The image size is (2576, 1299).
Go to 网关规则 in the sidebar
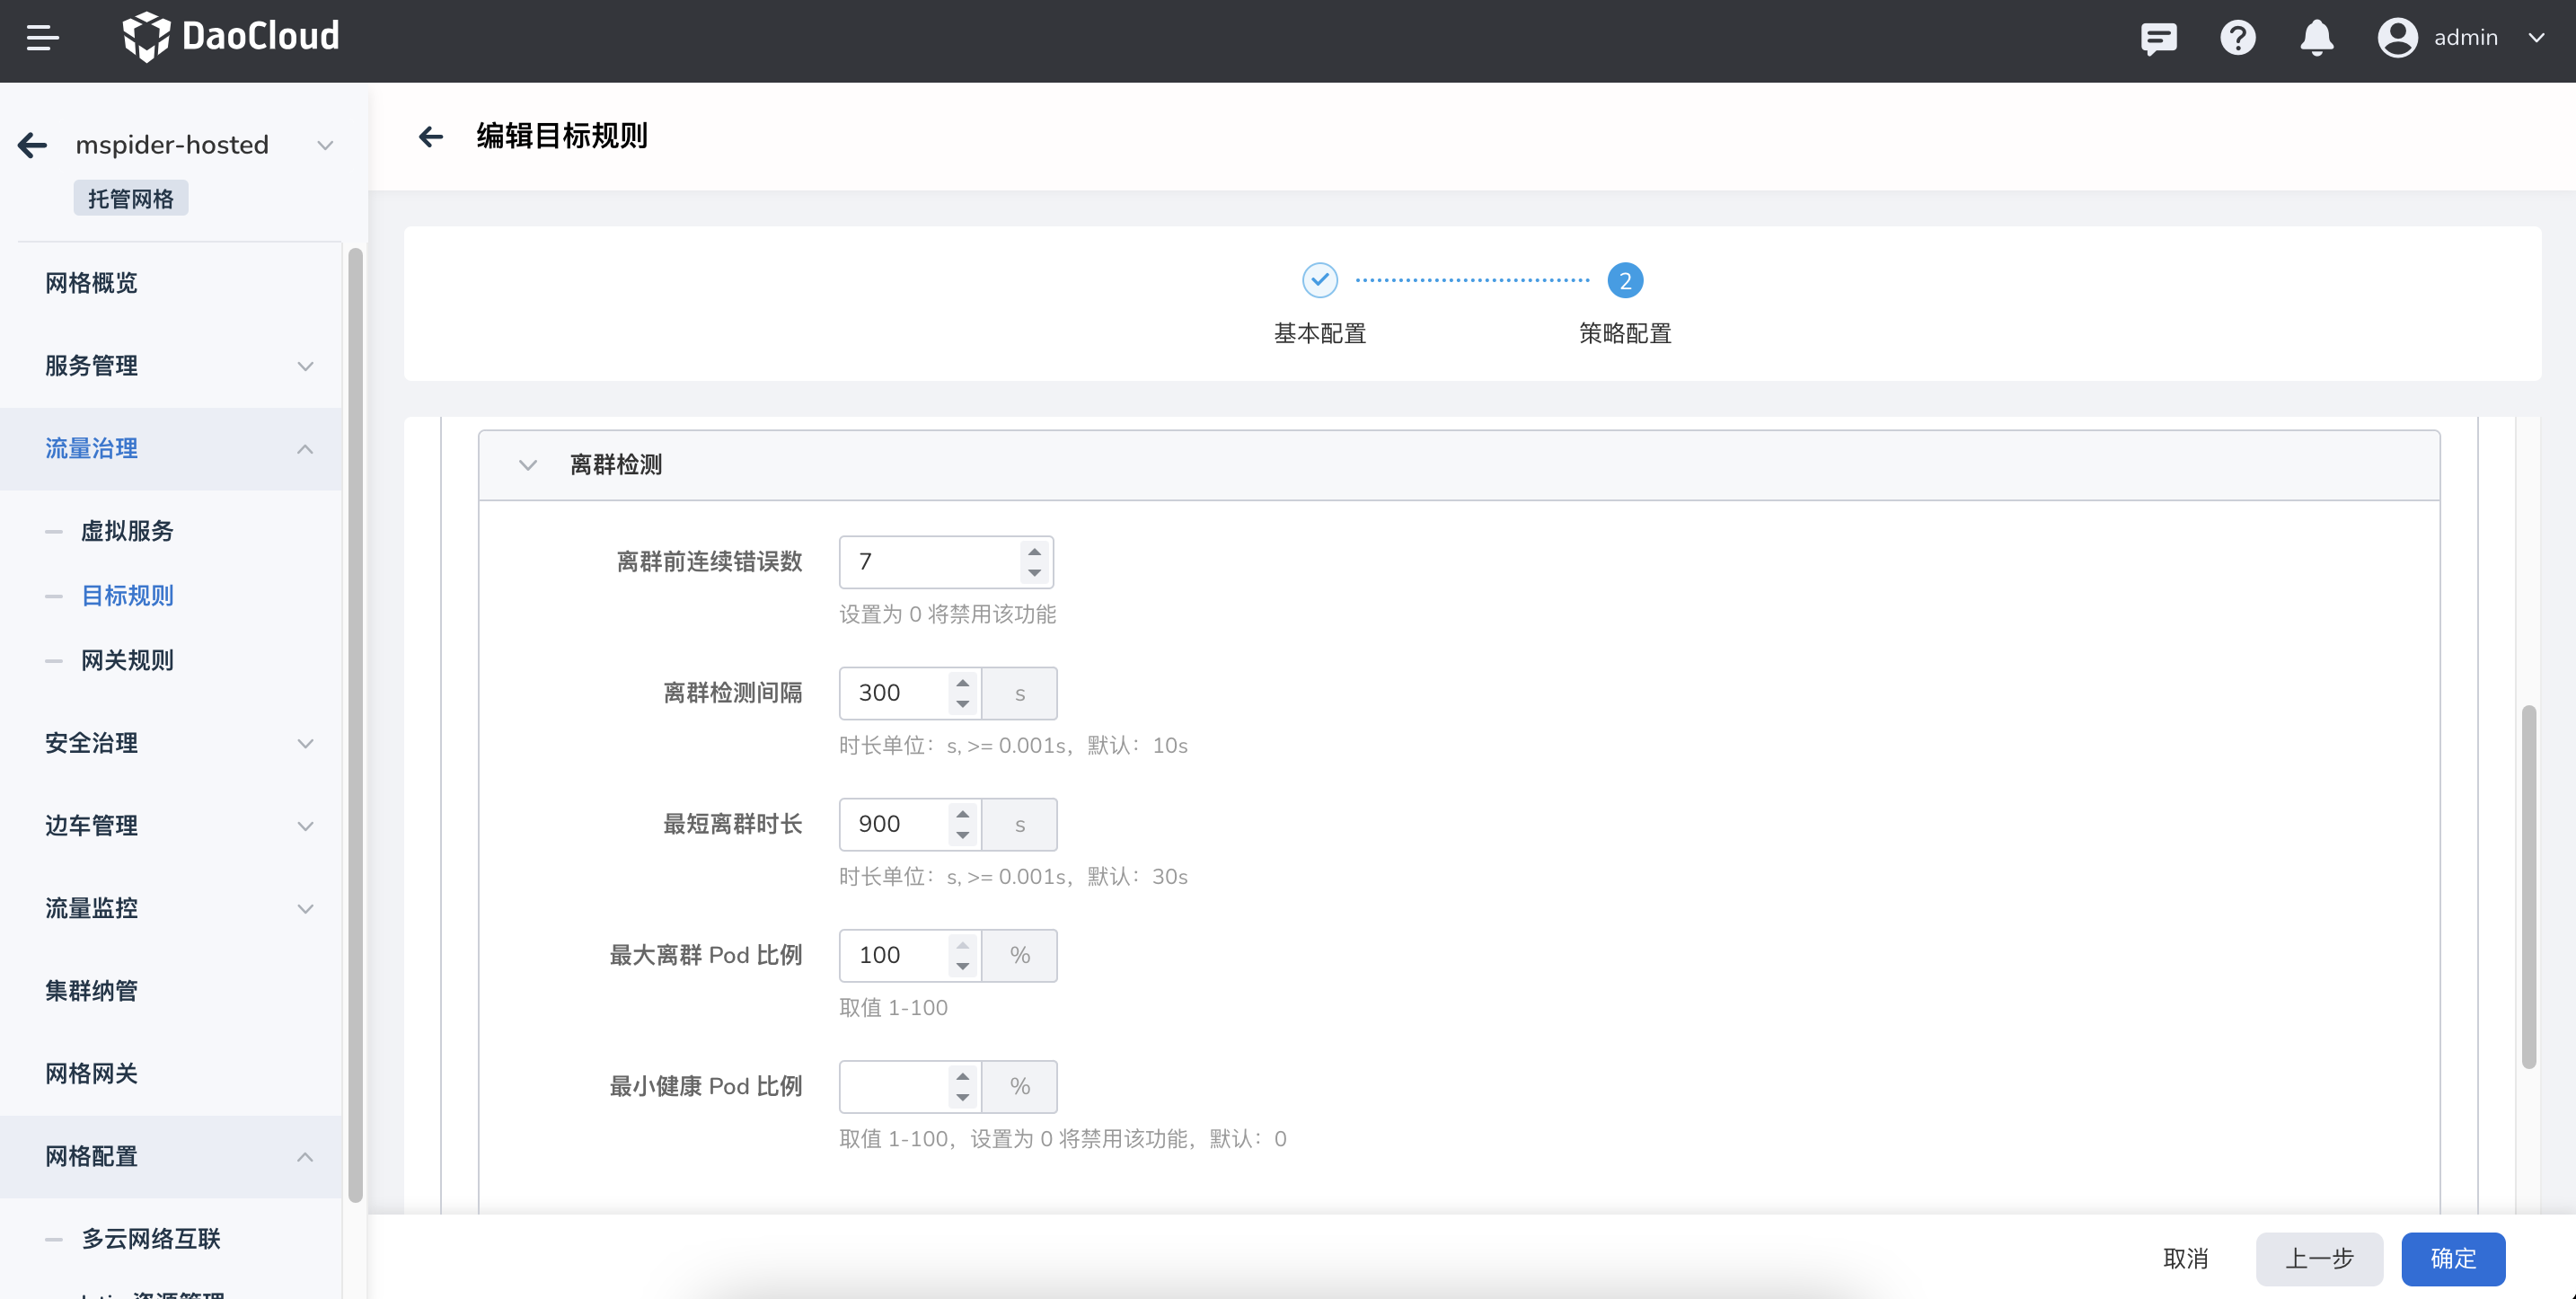[x=127, y=660]
